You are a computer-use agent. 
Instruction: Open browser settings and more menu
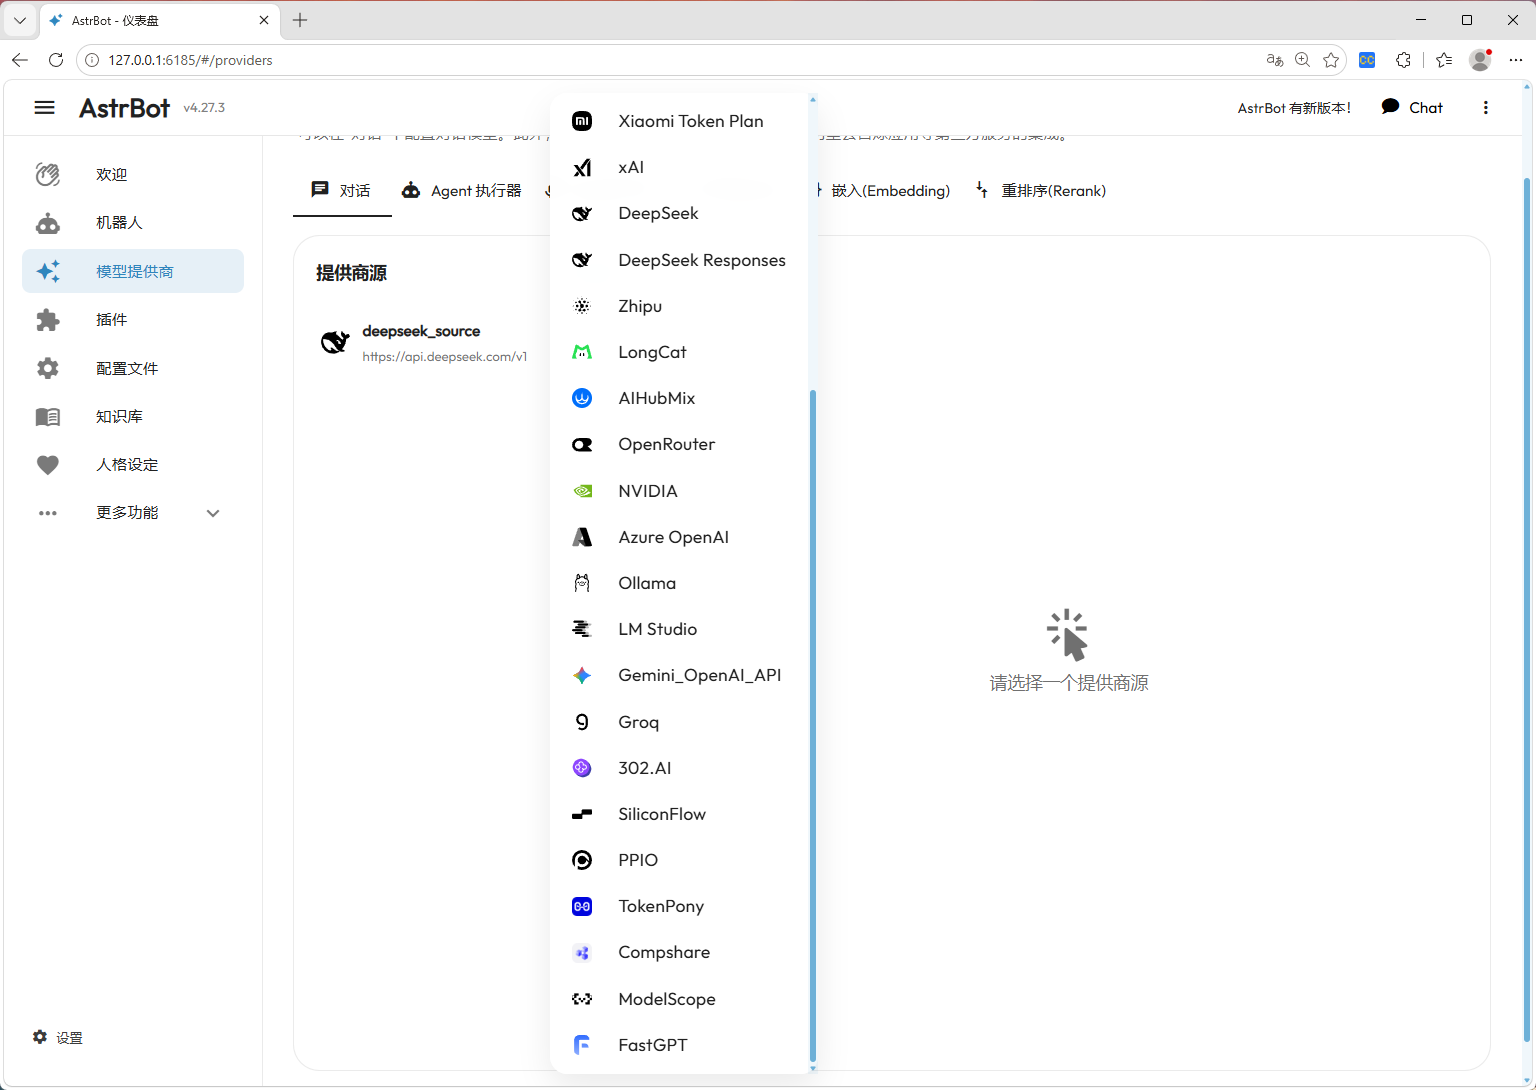pyautogui.click(x=1515, y=60)
